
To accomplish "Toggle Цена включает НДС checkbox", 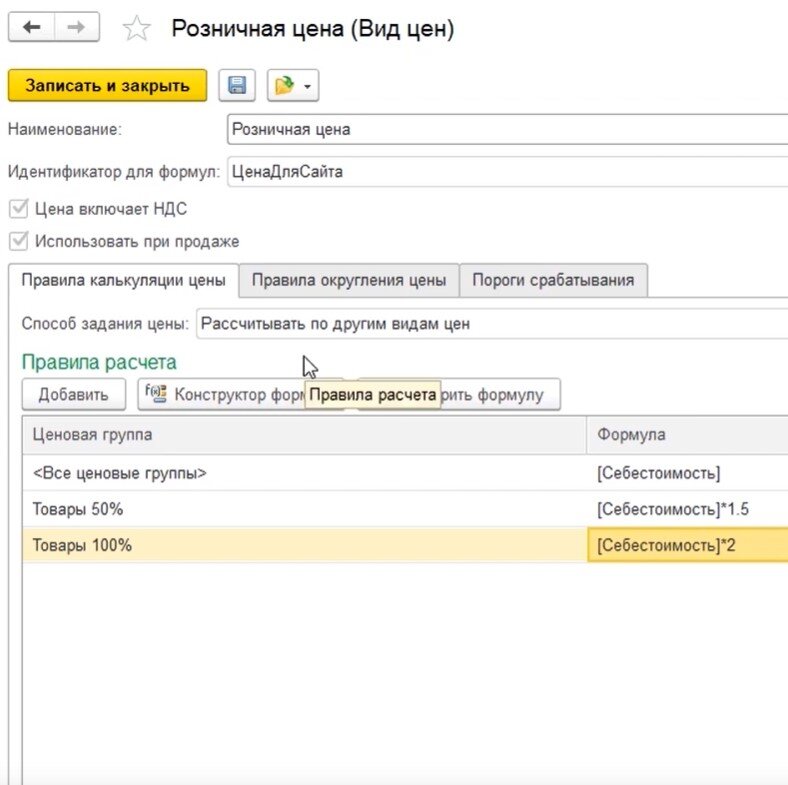I will [x=19, y=209].
